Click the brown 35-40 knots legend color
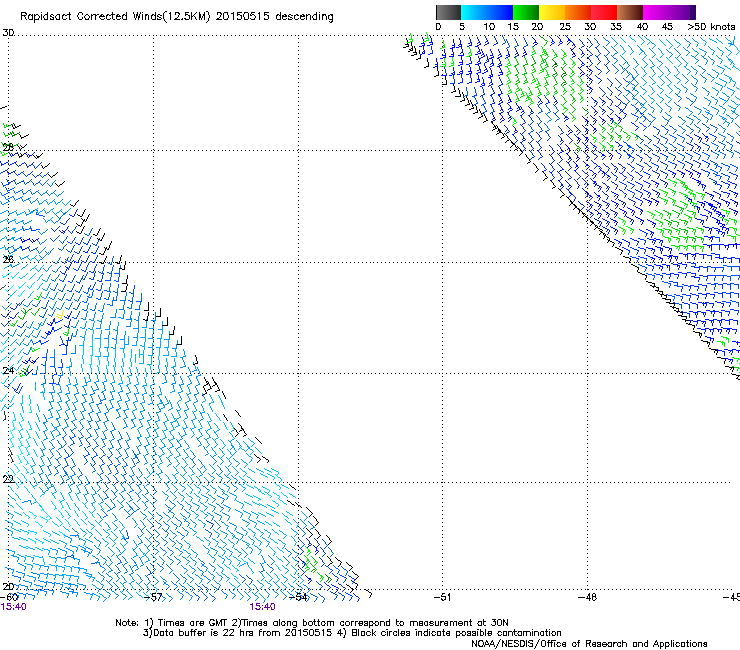The width and height of the screenshot is (740, 650). point(630,12)
